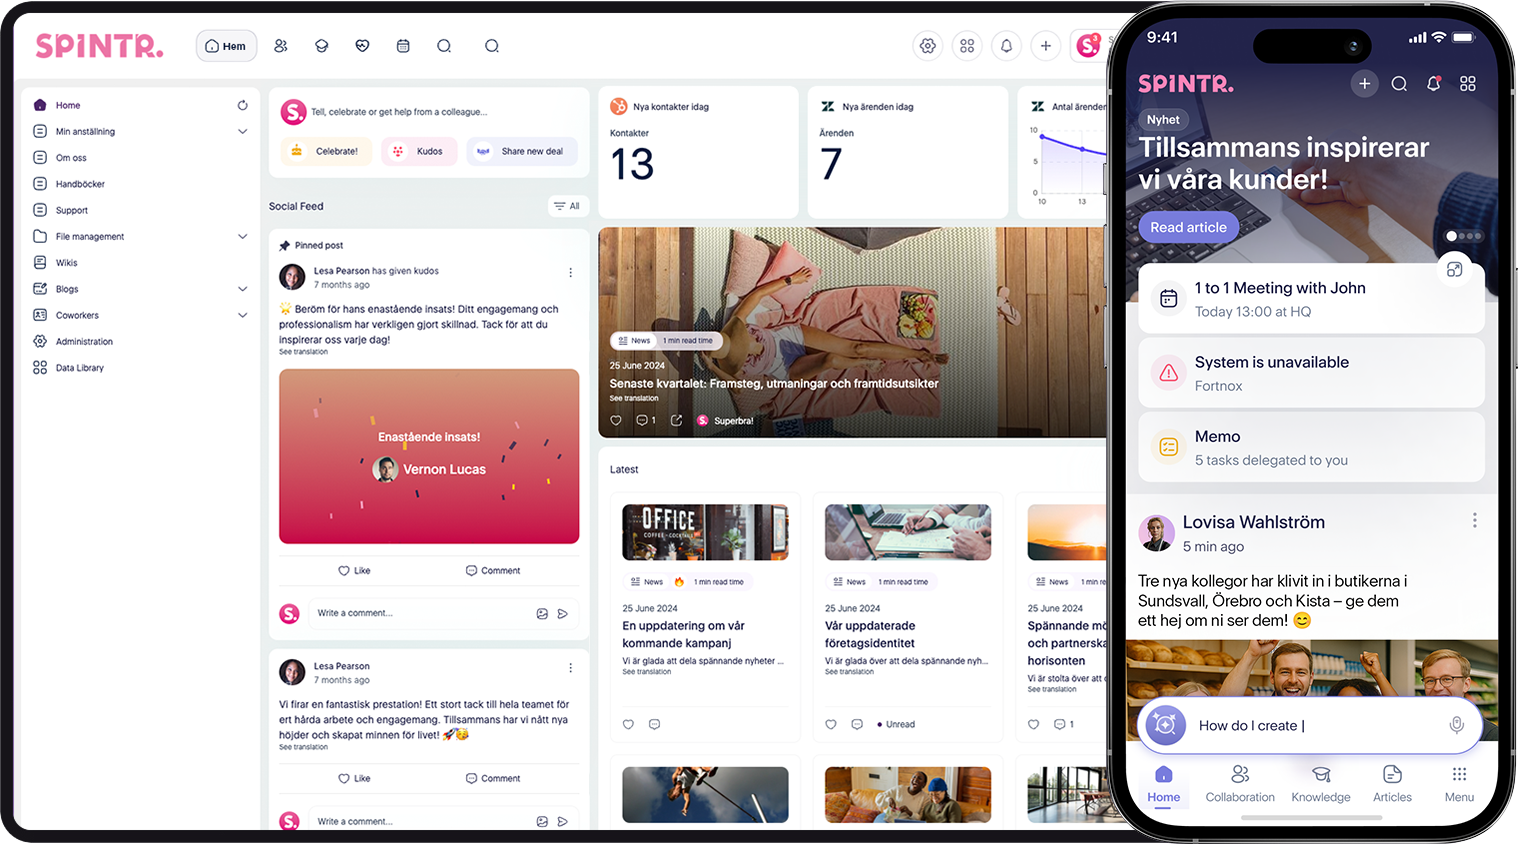The width and height of the screenshot is (1518, 844).
Task: Click the plus icon in desktop header
Action: point(1045,46)
